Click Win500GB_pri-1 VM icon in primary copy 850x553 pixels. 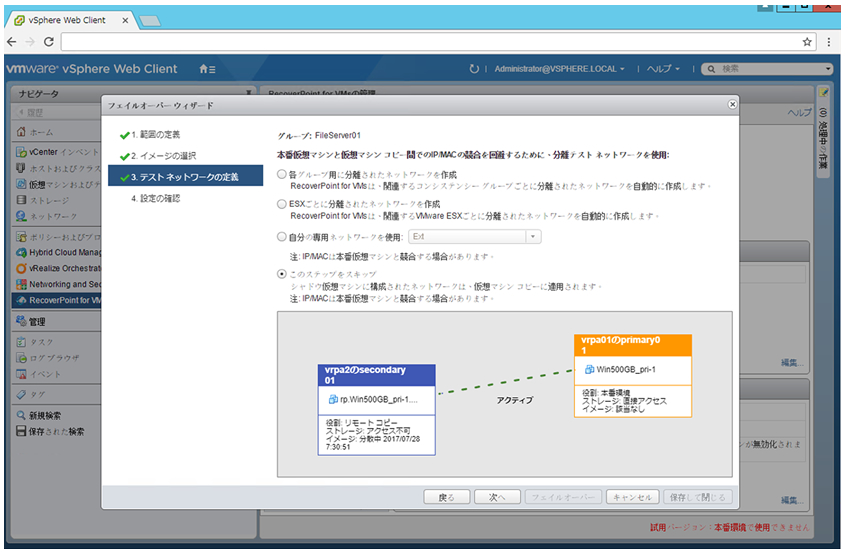pyautogui.click(x=589, y=369)
